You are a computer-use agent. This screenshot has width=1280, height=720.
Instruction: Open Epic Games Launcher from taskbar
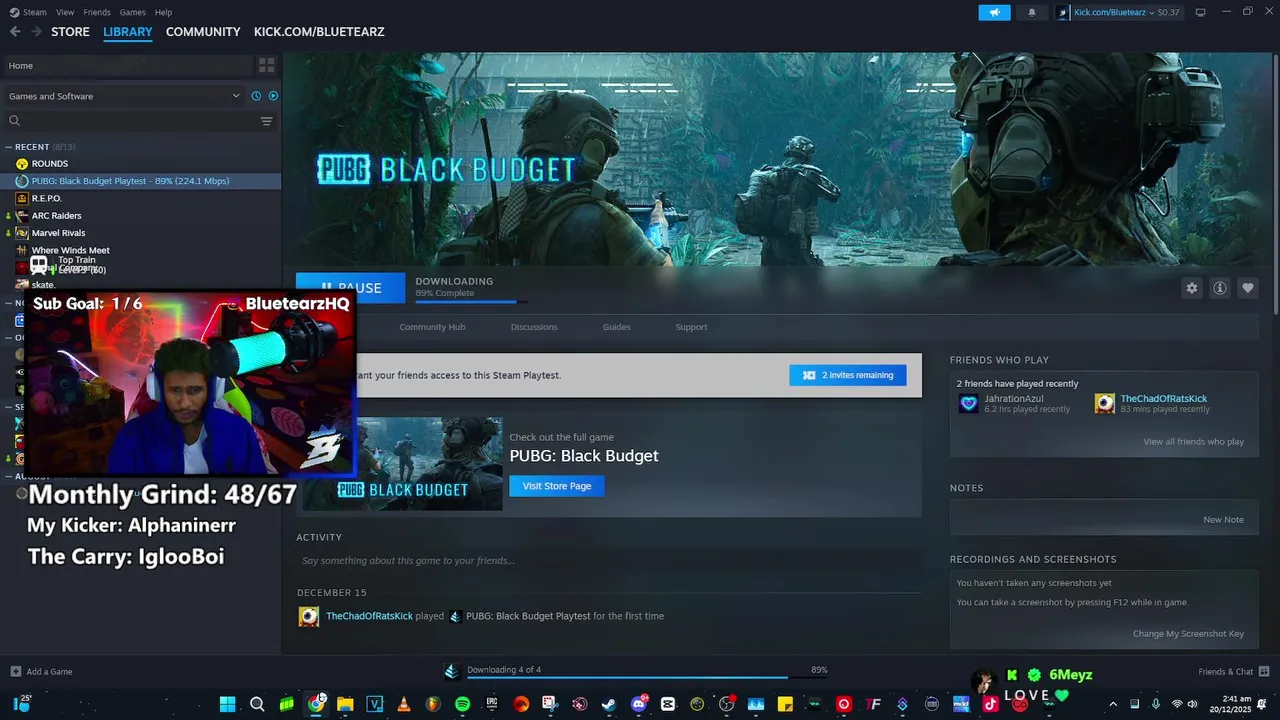tap(491, 704)
